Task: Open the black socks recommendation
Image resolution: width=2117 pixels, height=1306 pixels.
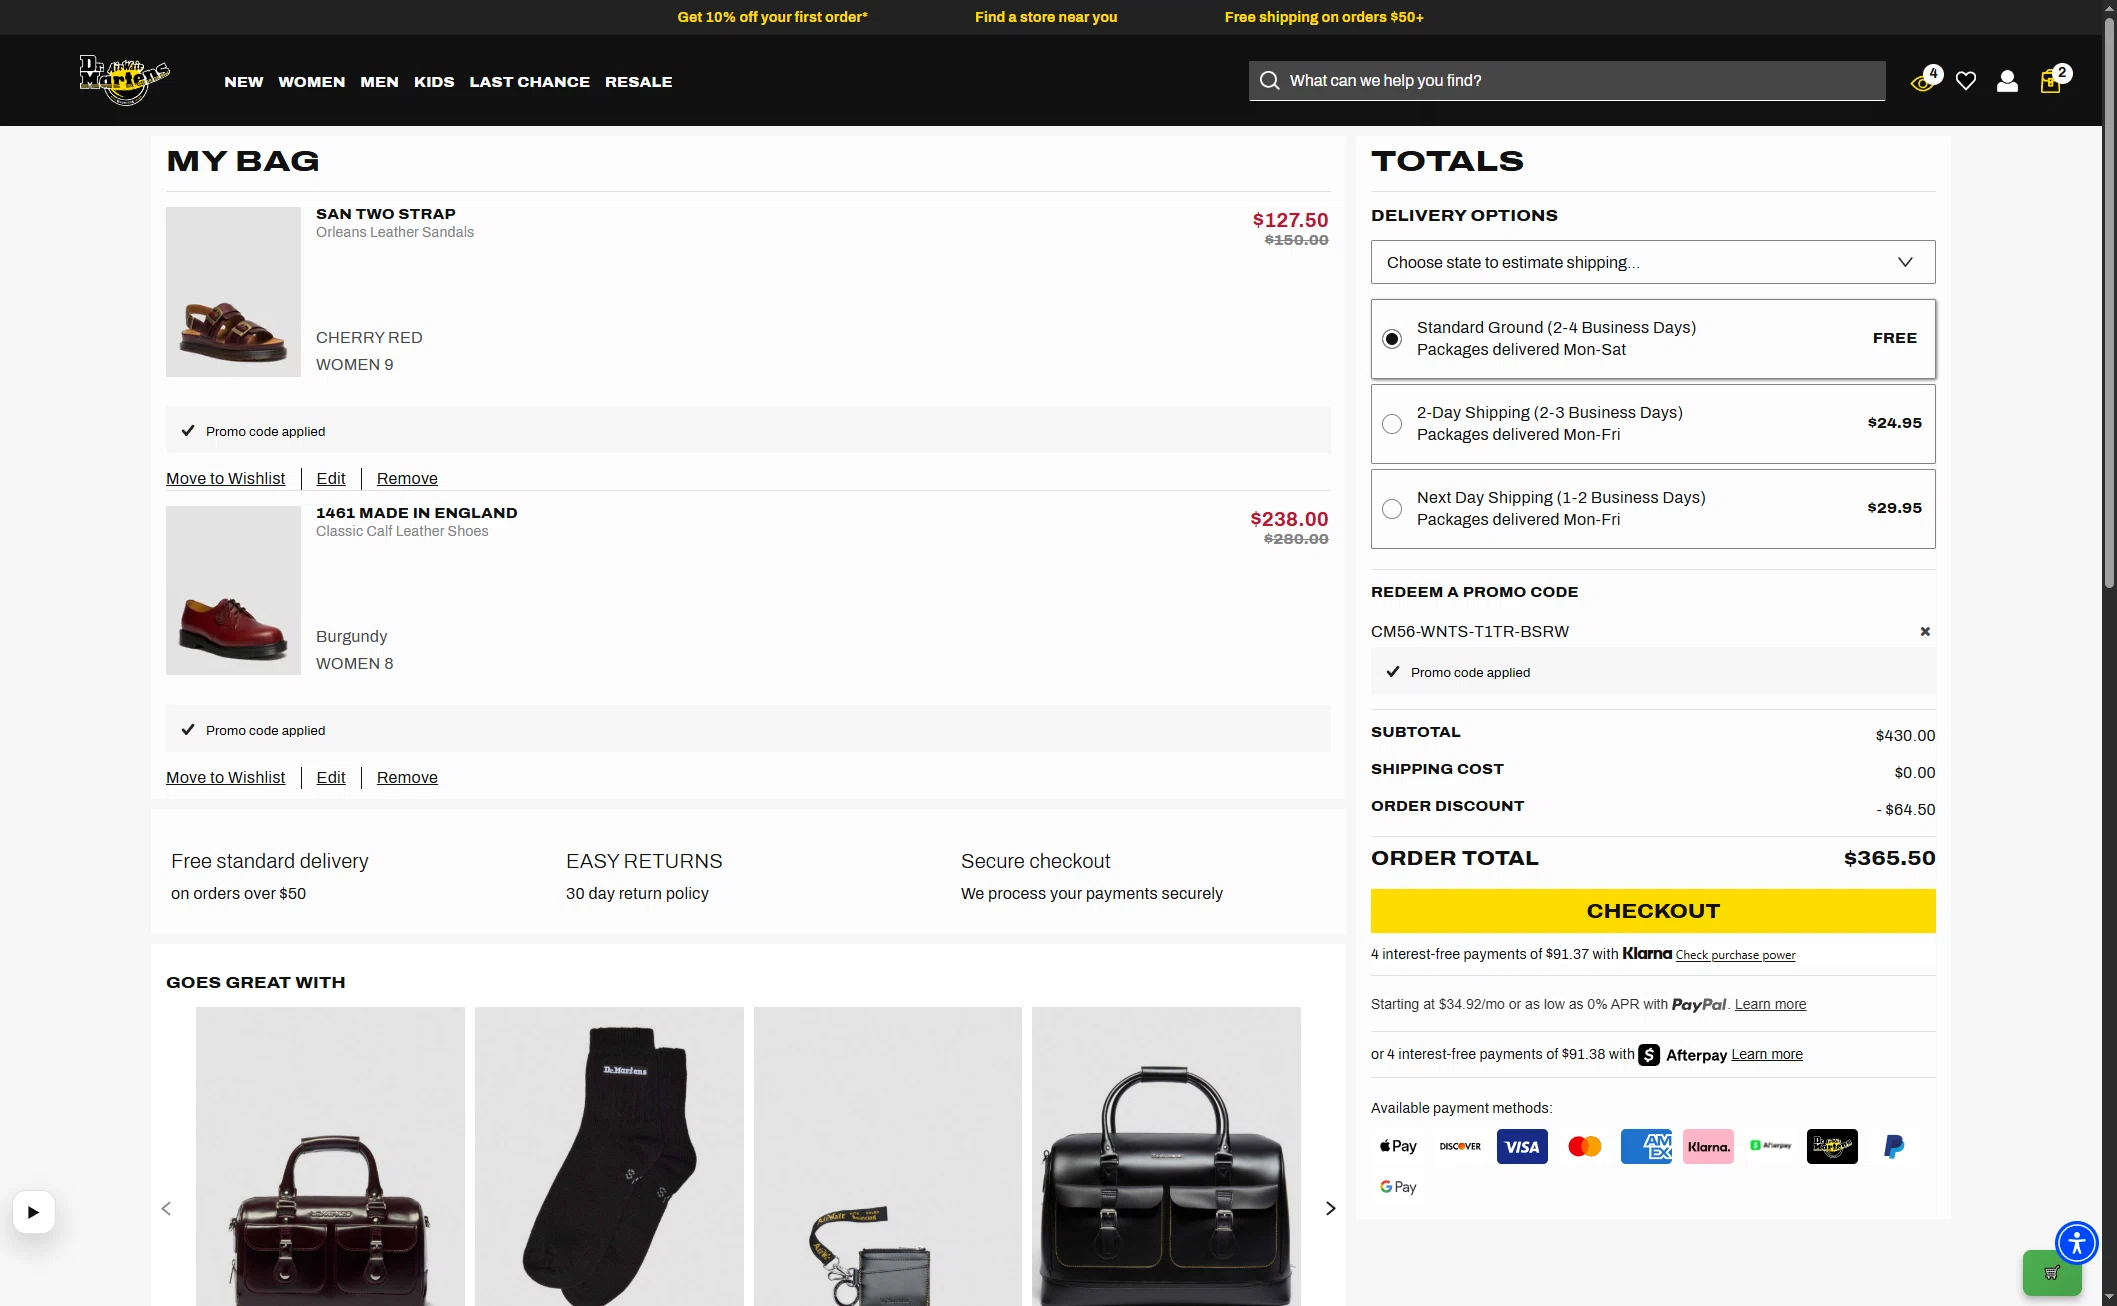Action: coord(609,1157)
